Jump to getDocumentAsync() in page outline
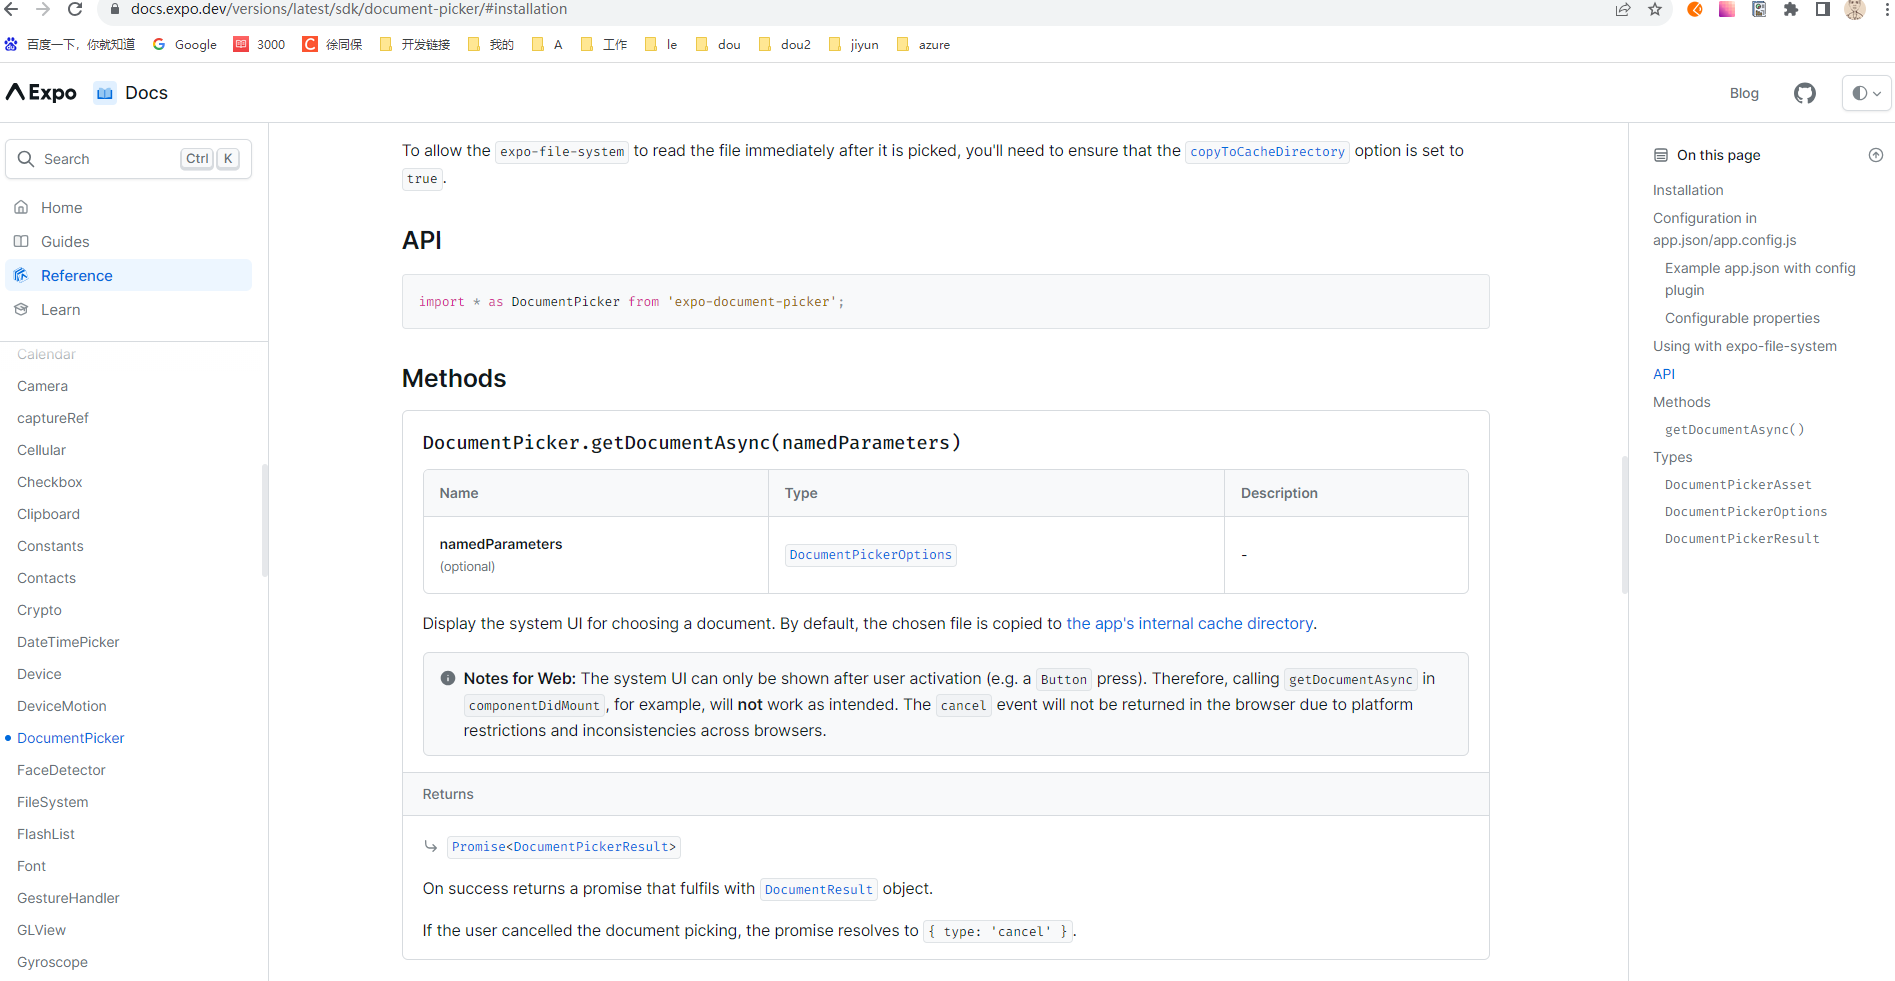This screenshot has width=1895, height=981. (1734, 430)
